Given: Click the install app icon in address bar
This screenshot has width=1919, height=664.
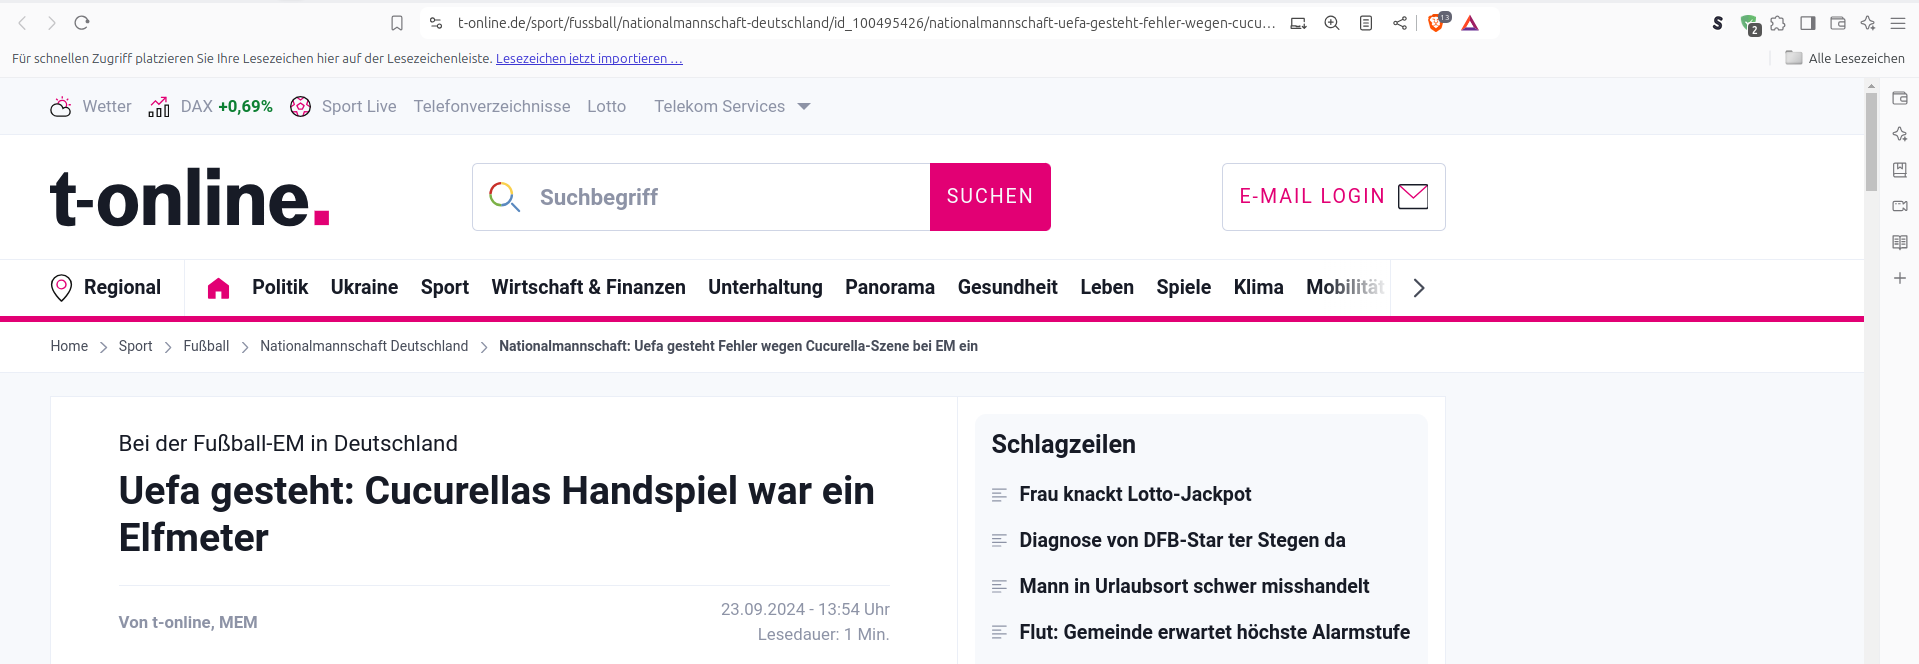Looking at the screenshot, I should pos(1298,23).
